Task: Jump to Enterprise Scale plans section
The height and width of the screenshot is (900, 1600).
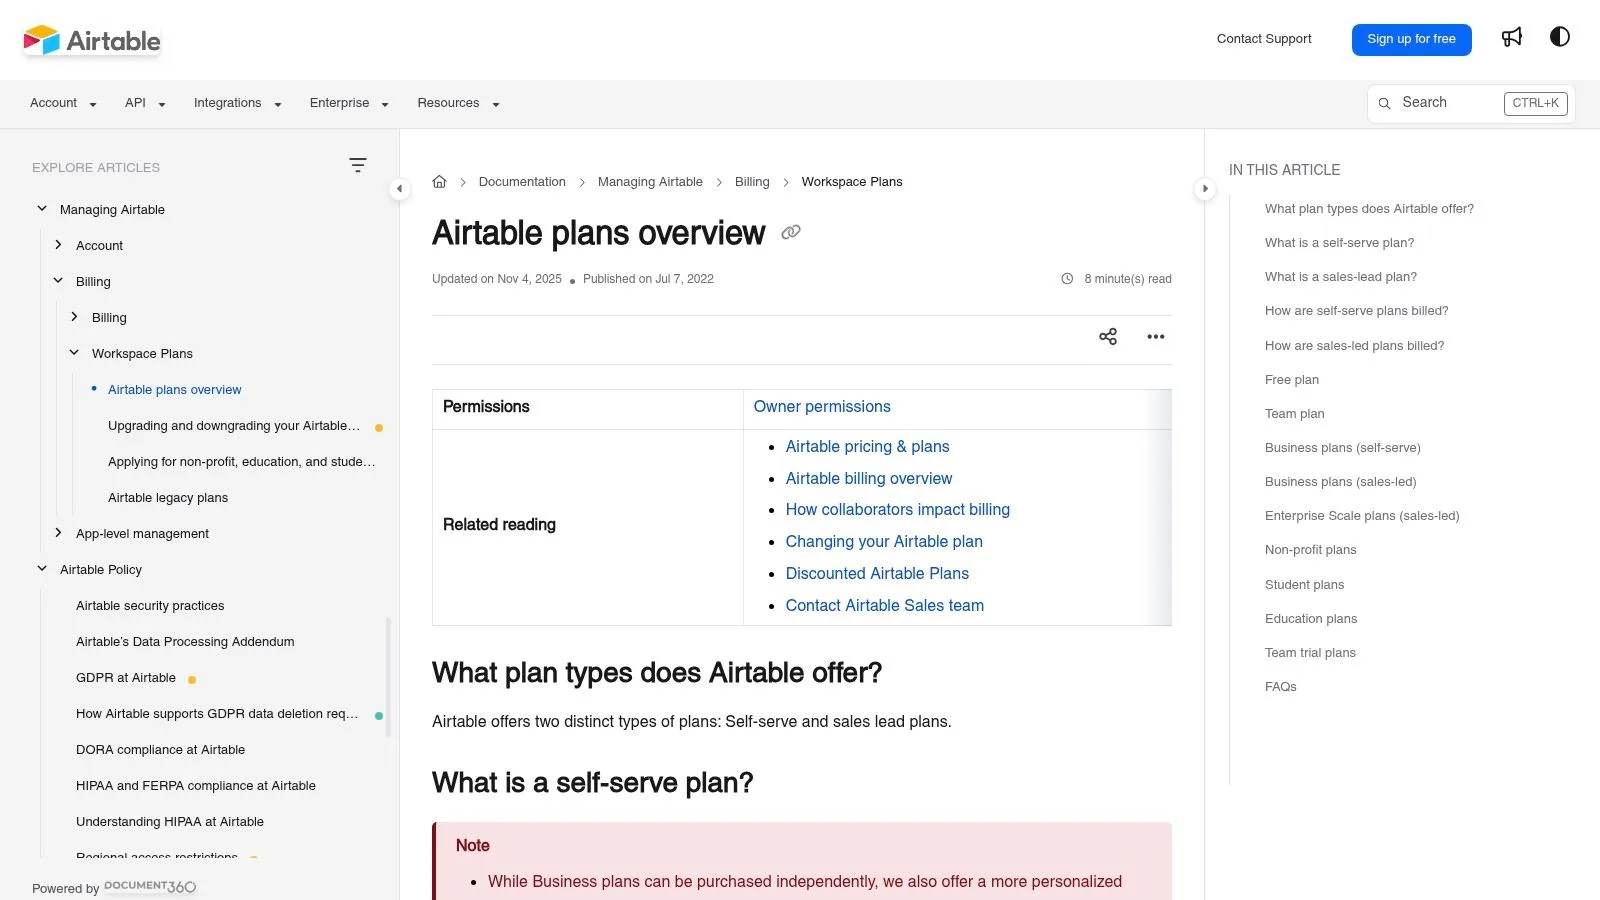Action: tap(1362, 516)
